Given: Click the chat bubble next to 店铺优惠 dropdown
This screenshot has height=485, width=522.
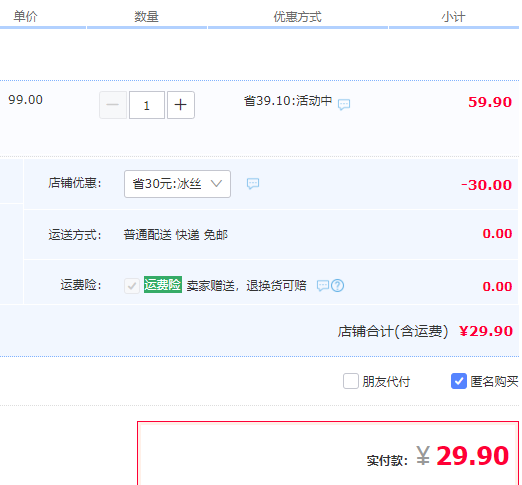Looking at the screenshot, I should click(x=253, y=183).
